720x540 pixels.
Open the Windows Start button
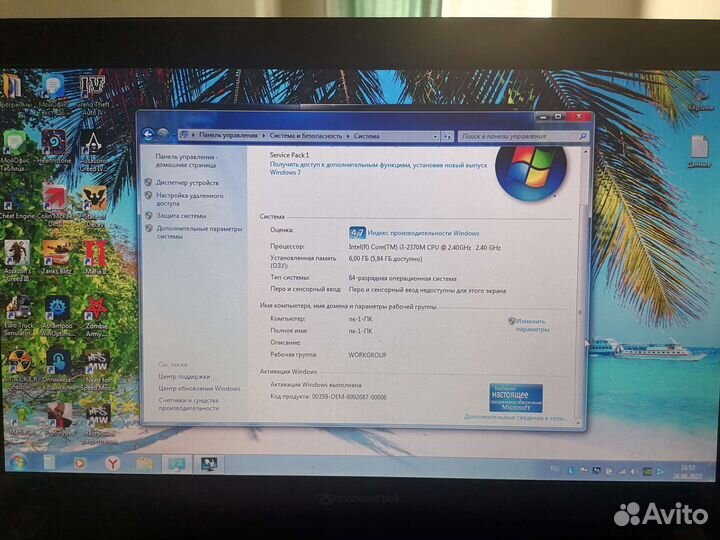pos(18,463)
